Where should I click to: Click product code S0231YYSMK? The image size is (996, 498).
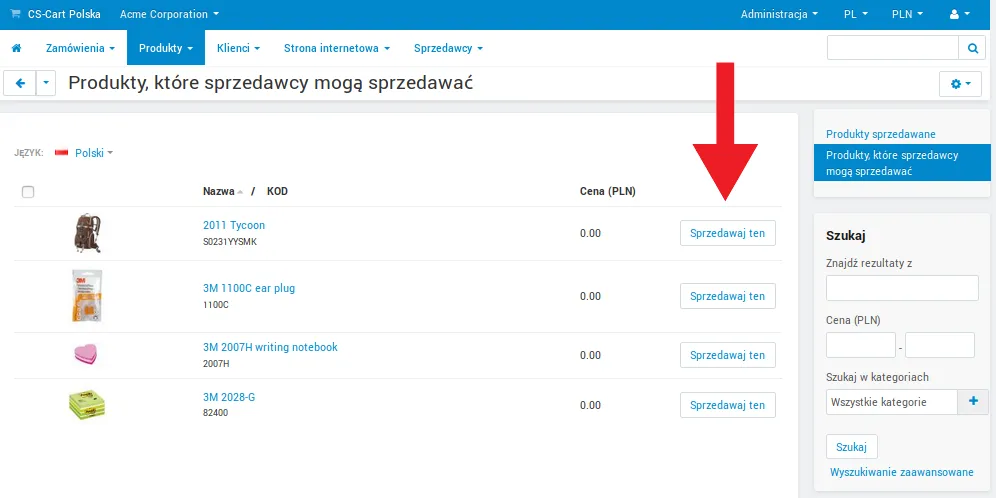230,242
